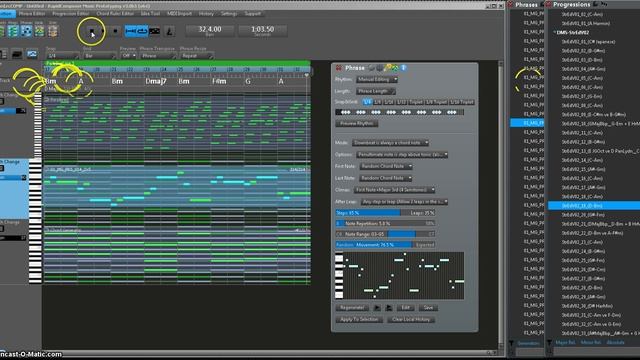The height and width of the screenshot is (360, 640).
Task: Open the Settings tab
Action: 229,13
